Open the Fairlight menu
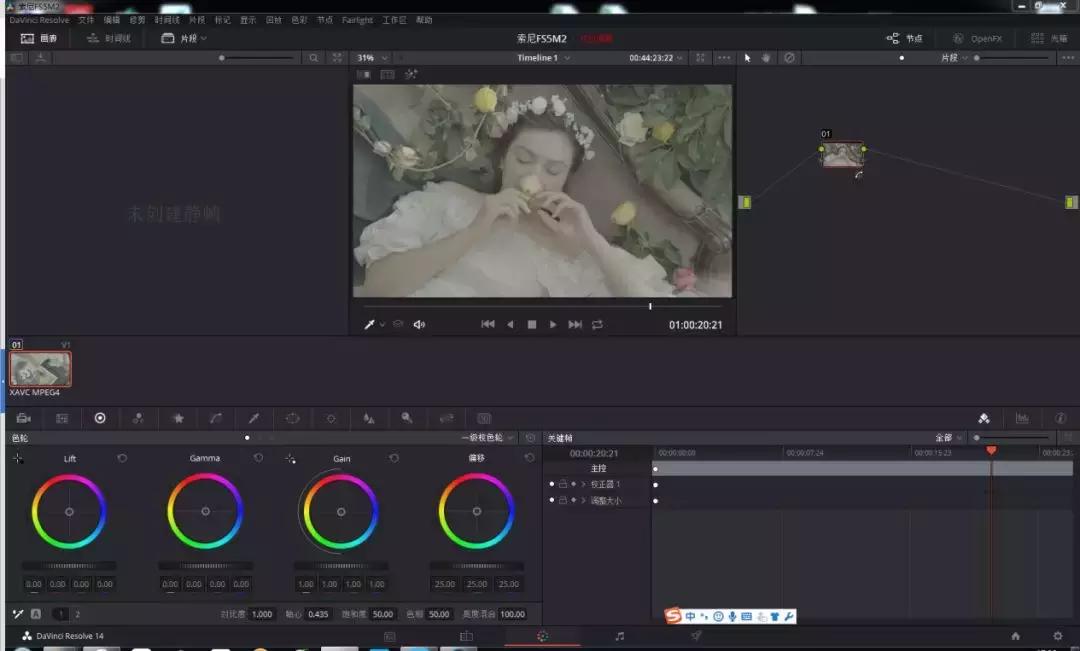Image resolution: width=1080 pixels, height=651 pixels. point(356,19)
